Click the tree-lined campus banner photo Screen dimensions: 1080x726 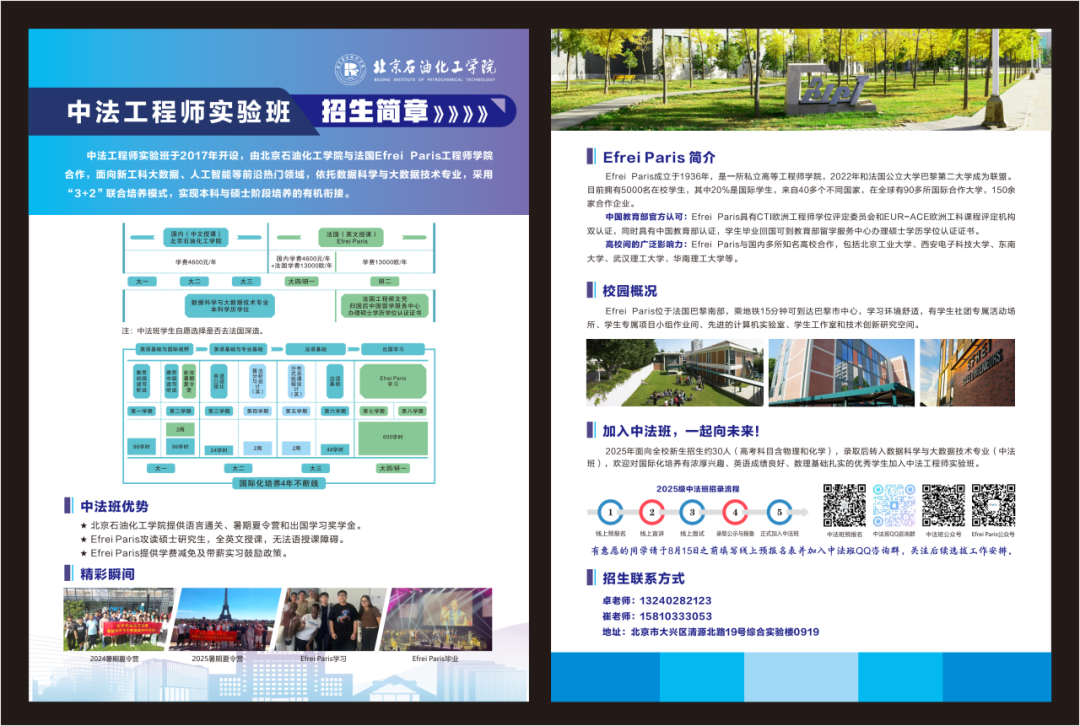coord(801,79)
